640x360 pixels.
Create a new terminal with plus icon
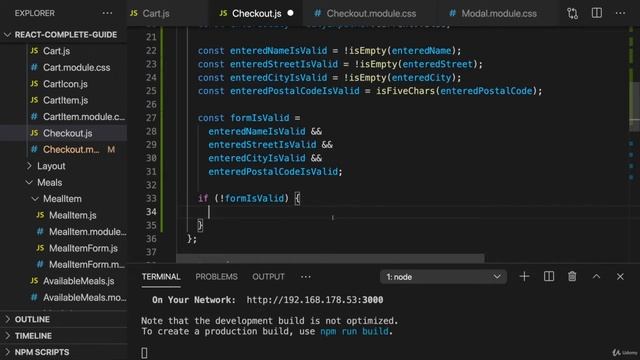(524, 276)
